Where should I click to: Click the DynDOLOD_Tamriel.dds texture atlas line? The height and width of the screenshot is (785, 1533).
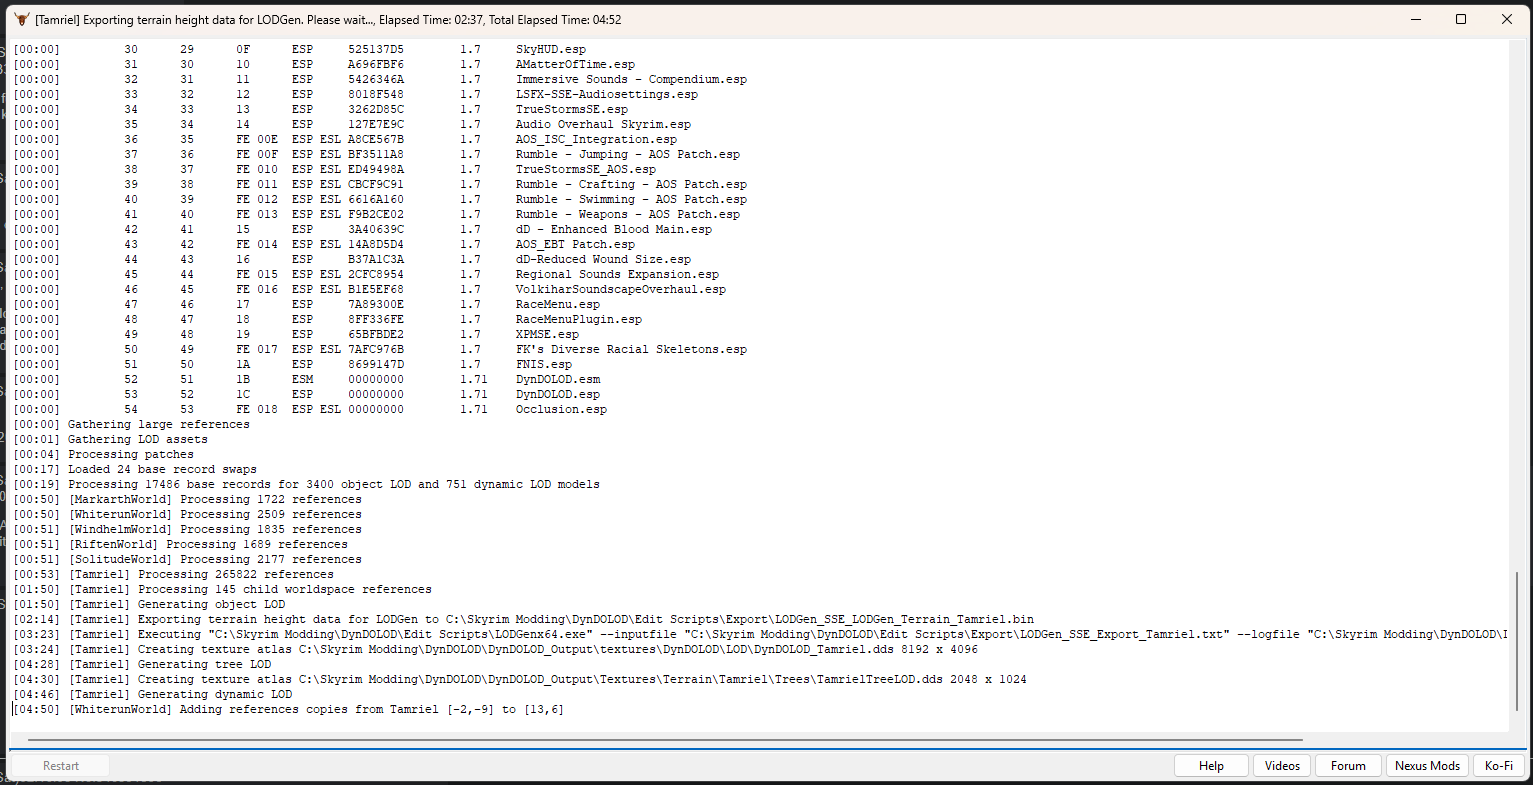pos(495,649)
